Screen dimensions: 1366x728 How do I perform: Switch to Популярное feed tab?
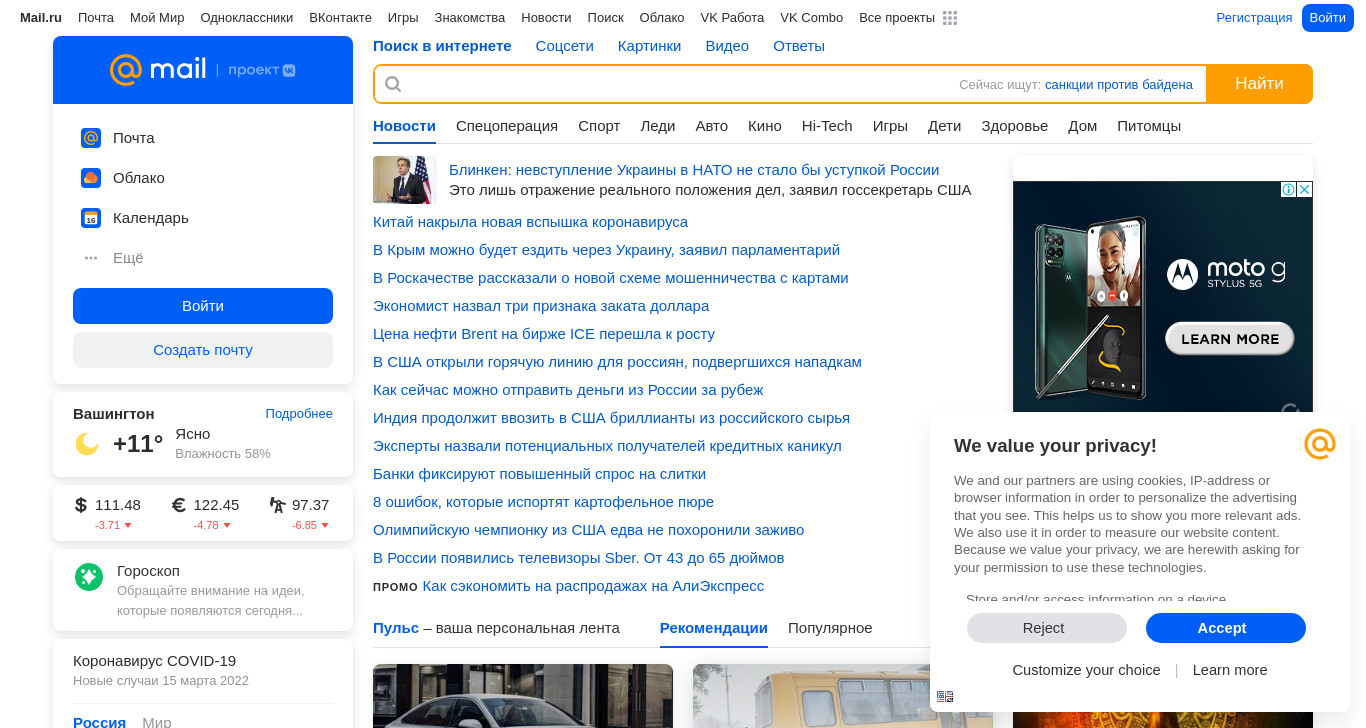click(830, 628)
